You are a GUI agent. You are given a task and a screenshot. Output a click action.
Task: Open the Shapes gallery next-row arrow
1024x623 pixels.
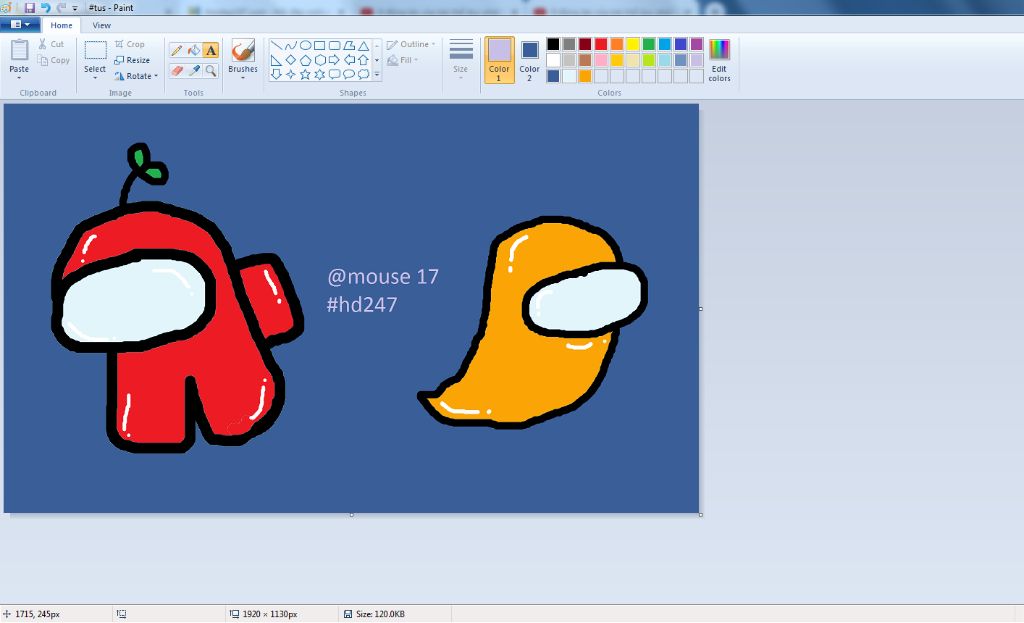coord(377,60)
